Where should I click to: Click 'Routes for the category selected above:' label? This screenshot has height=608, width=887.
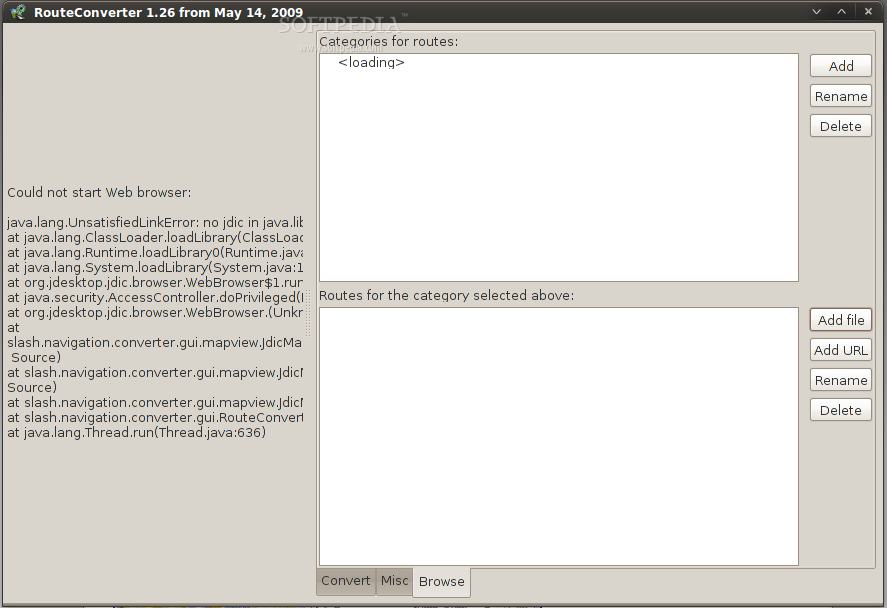click(446, 295)
